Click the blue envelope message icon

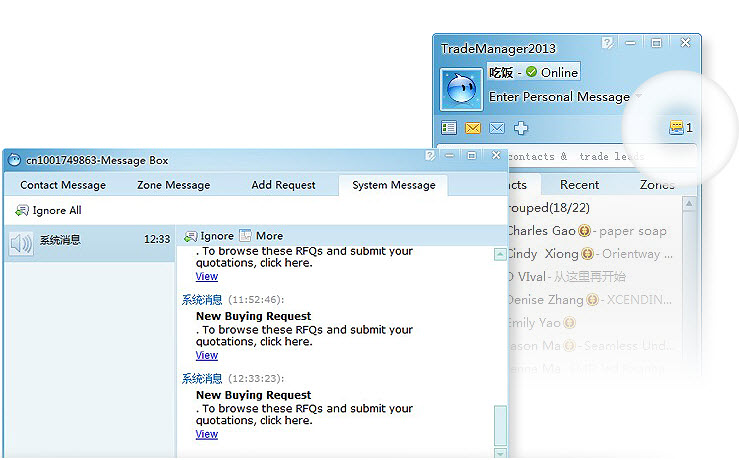pos(496,128)
